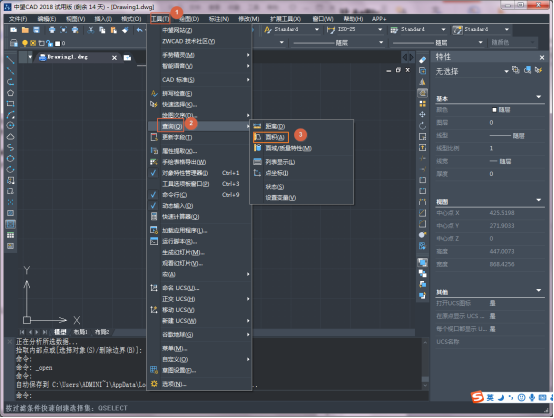
Task: Toggle 动态输入(D) checked menu item
Action: click(x=199, y=206)
